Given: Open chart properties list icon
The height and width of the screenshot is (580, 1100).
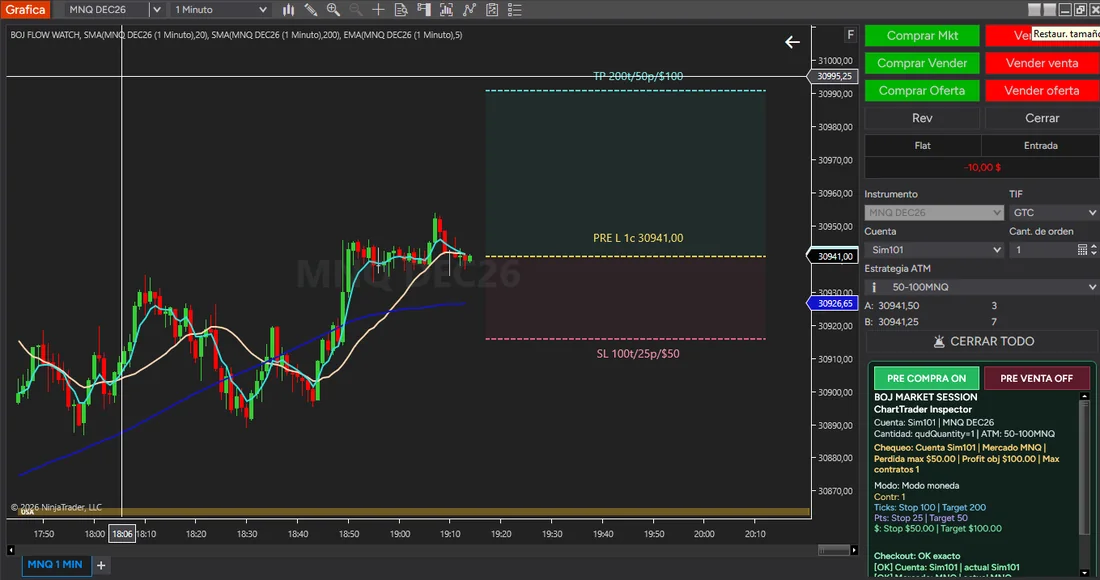Looking at the screenshot, I should point(515,10).
